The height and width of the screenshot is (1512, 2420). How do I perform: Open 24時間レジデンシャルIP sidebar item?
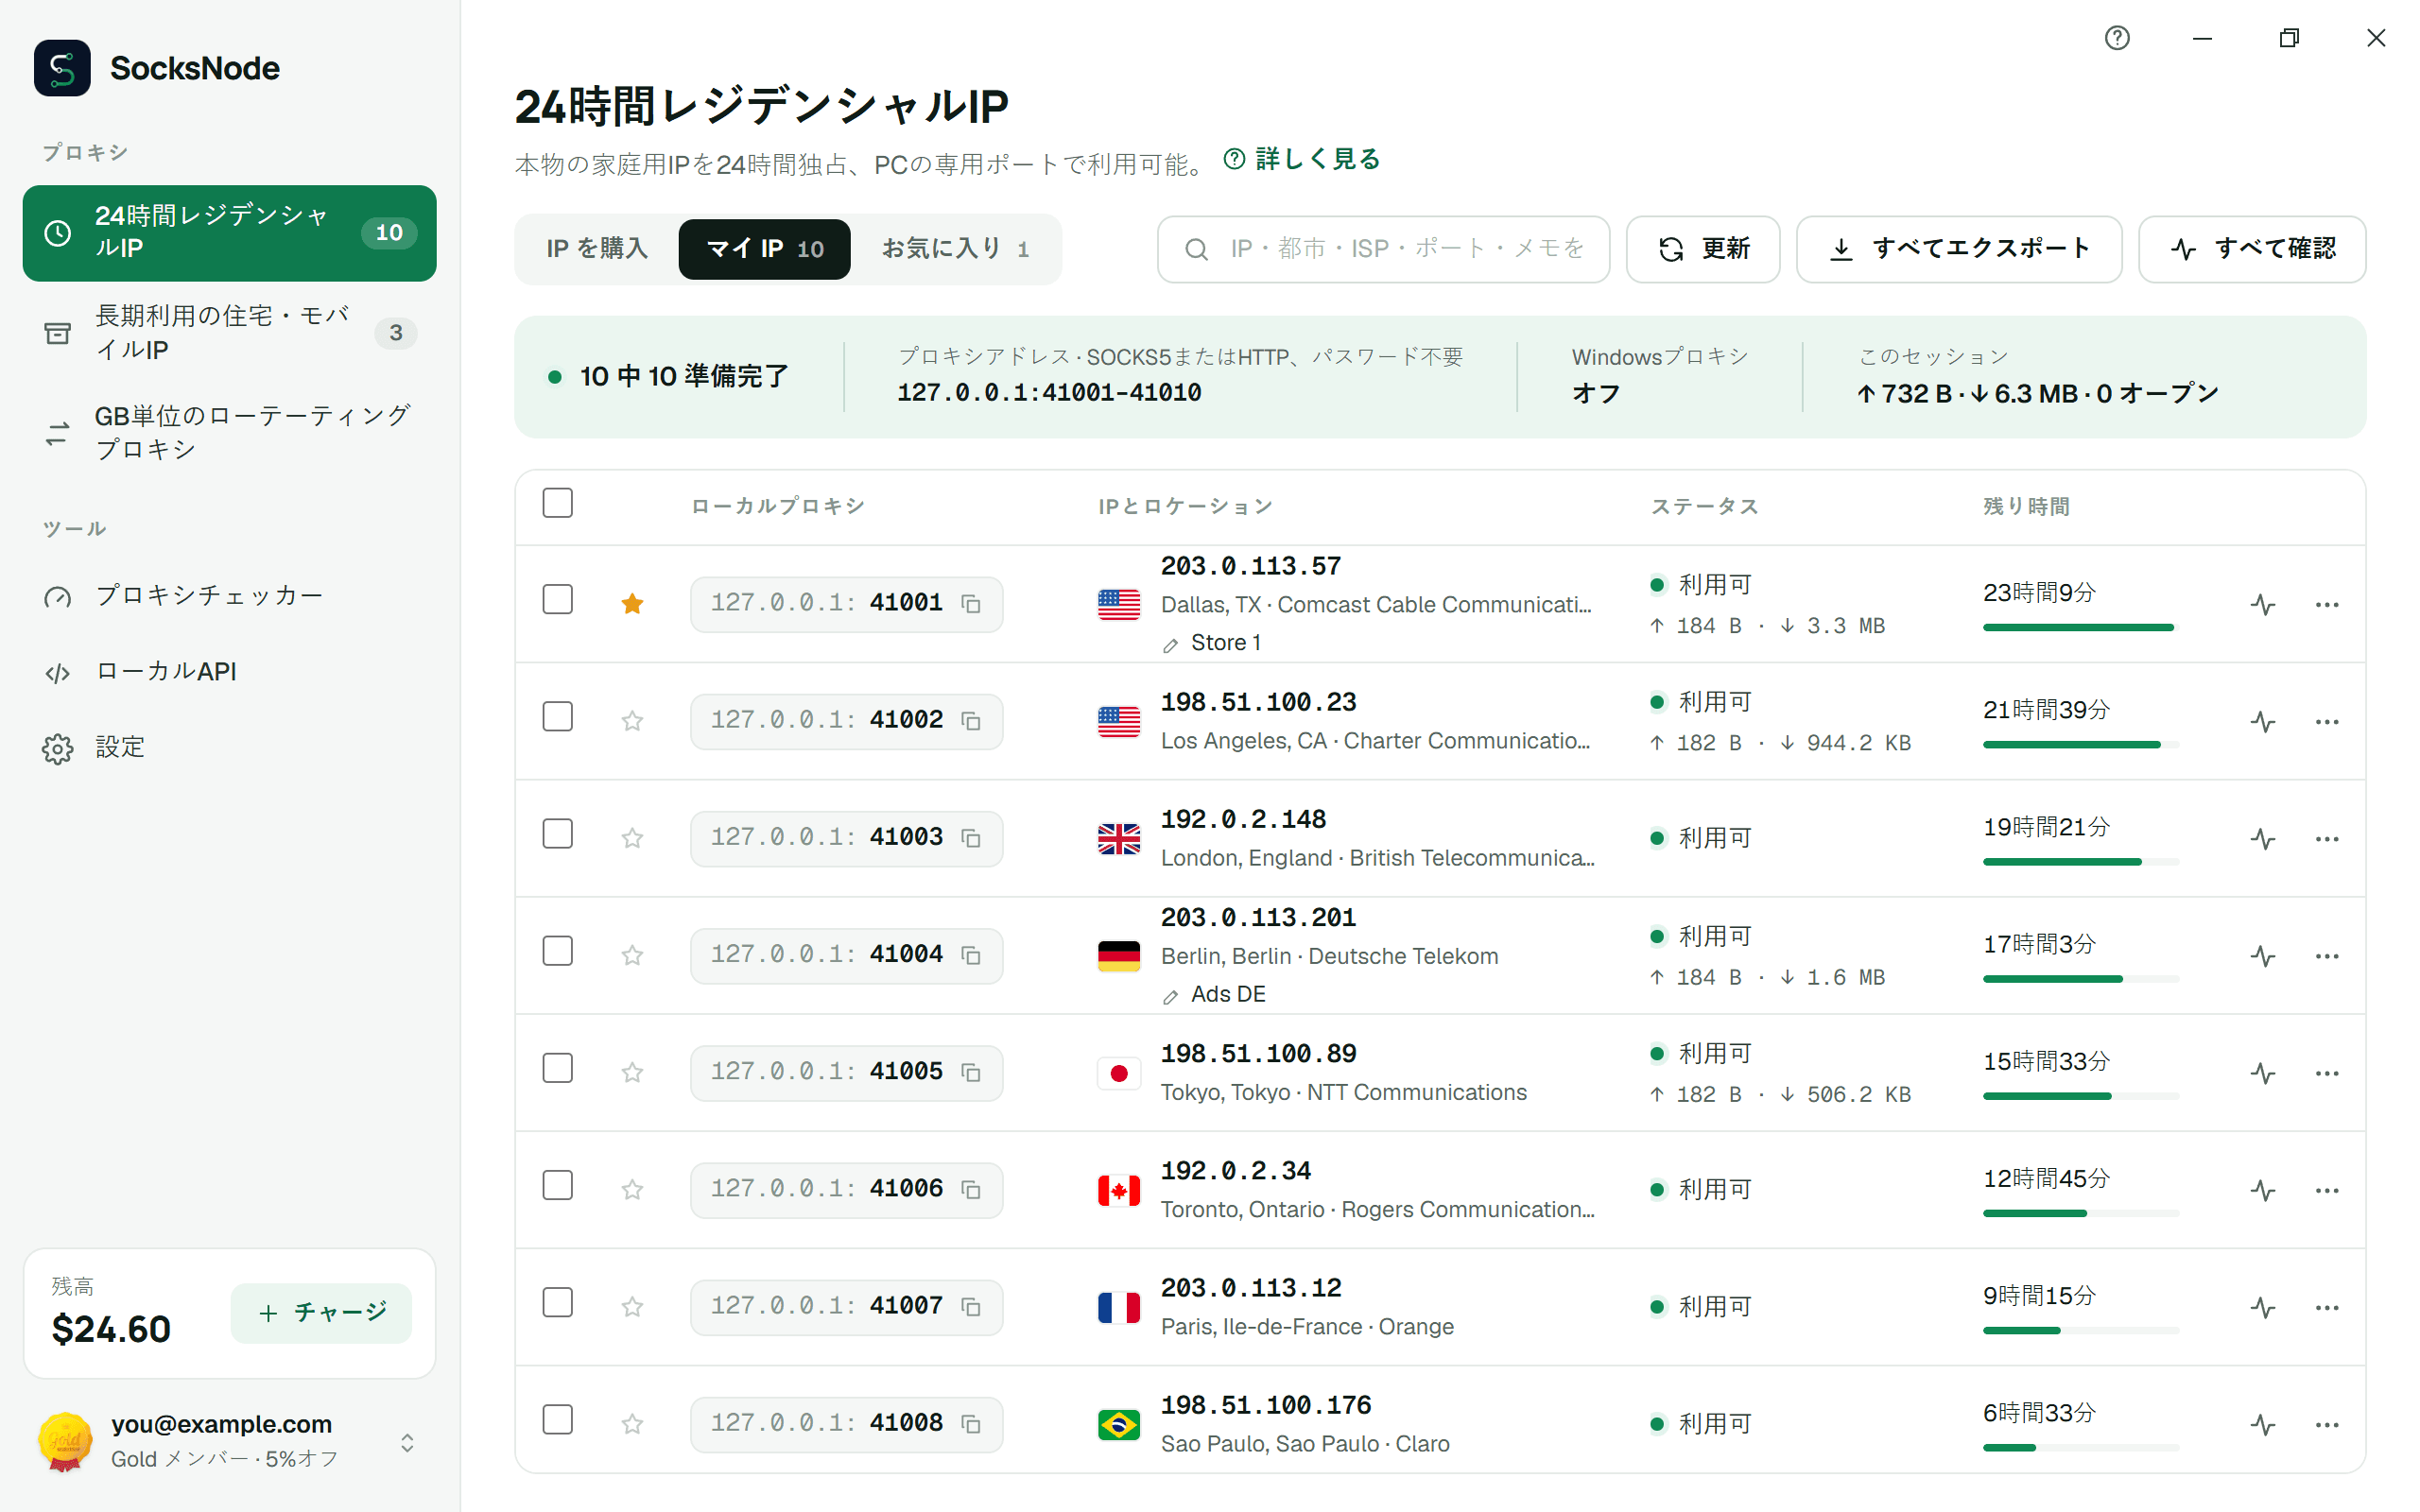(x=229, y=232)
